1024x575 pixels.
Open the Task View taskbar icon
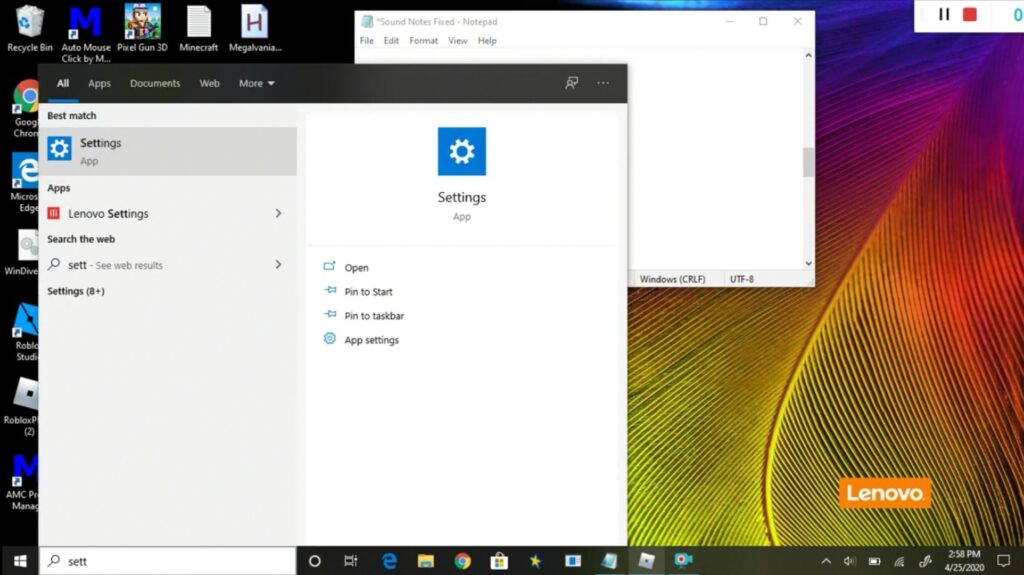[351, 561]
